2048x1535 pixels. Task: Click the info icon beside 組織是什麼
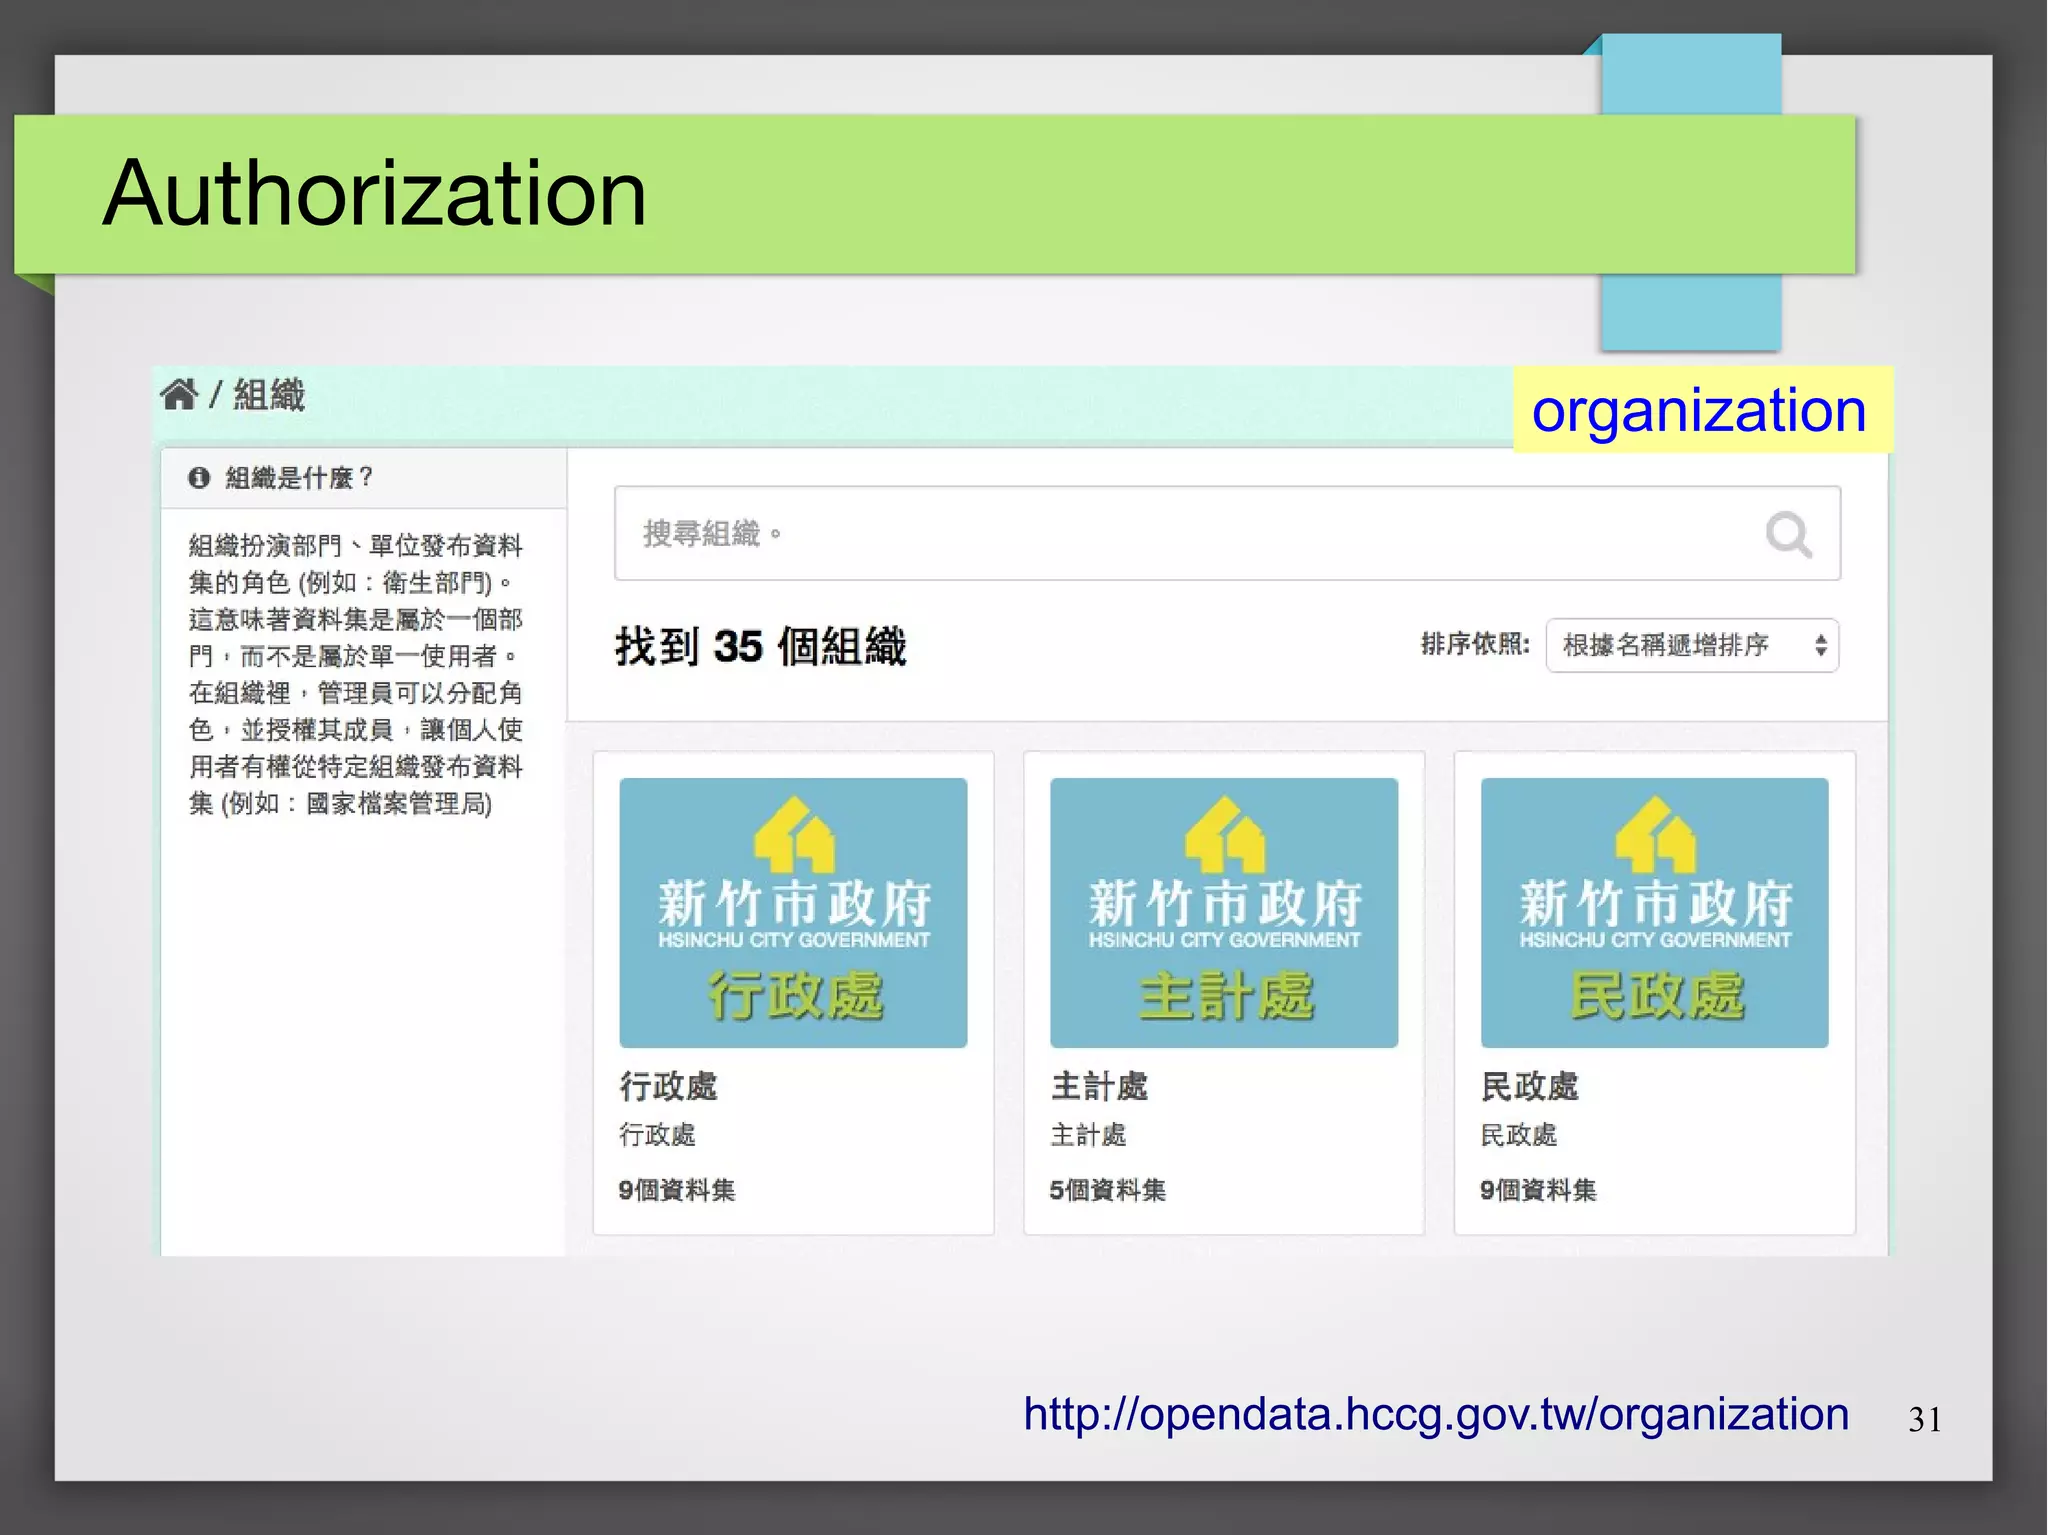(199, 478)
